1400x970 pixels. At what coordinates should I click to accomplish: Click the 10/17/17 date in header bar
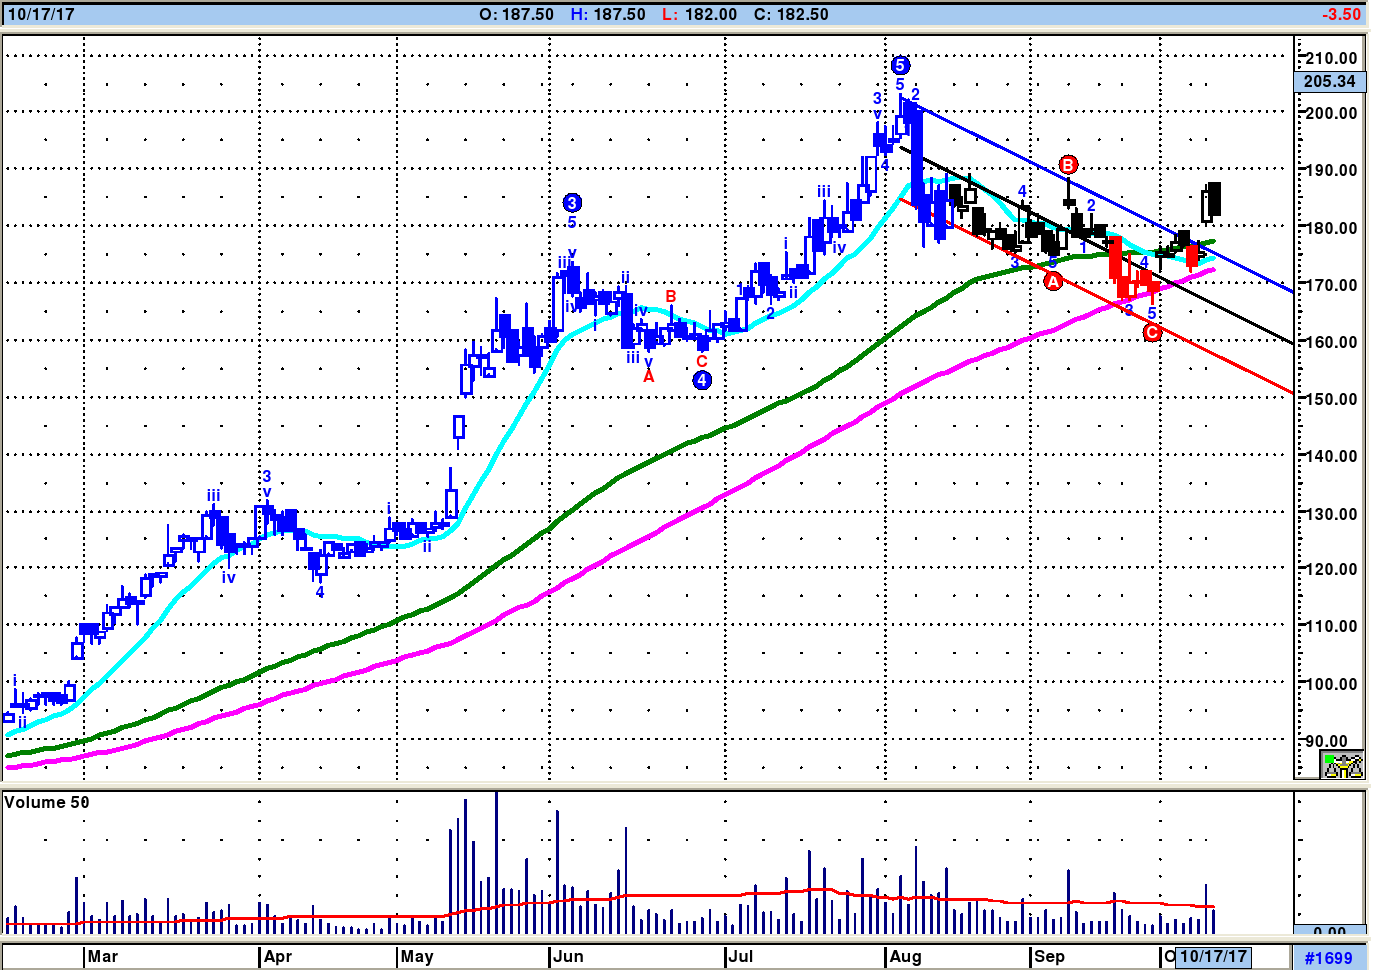click(41, 14)
